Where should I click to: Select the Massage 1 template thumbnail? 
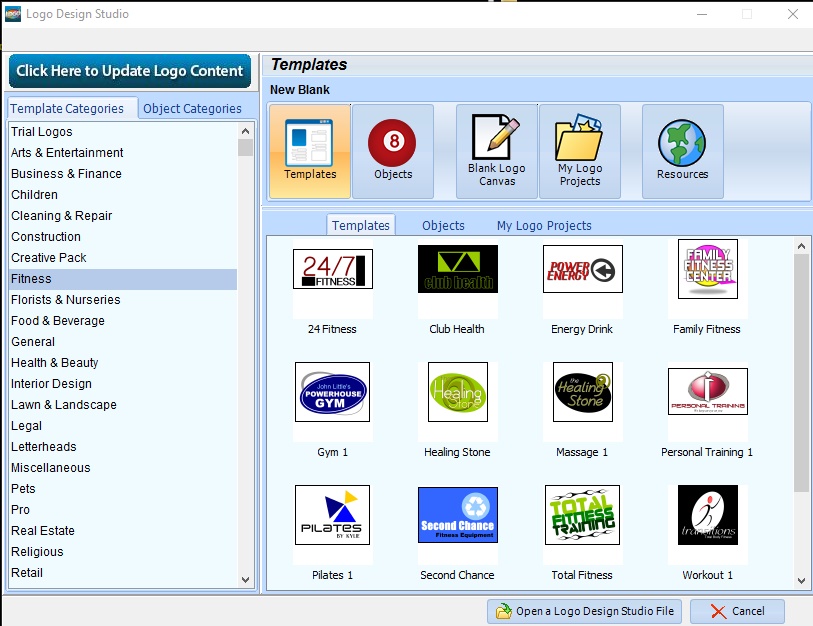point(583,392)
